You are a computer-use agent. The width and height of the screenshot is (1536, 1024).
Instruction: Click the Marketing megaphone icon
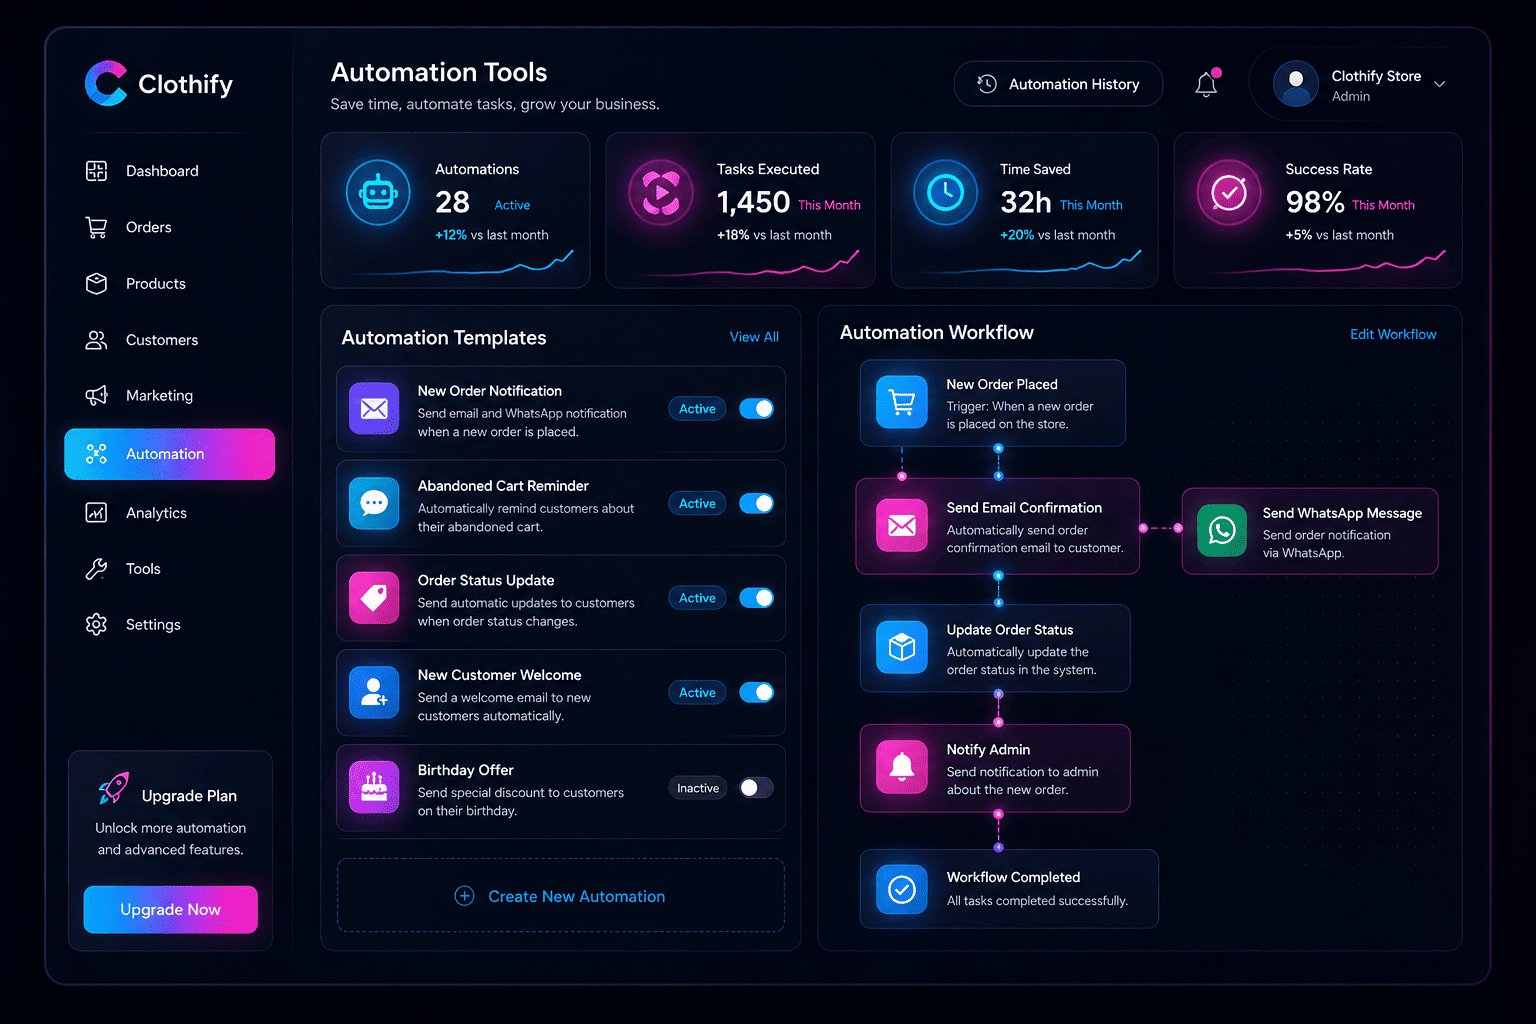96,396
